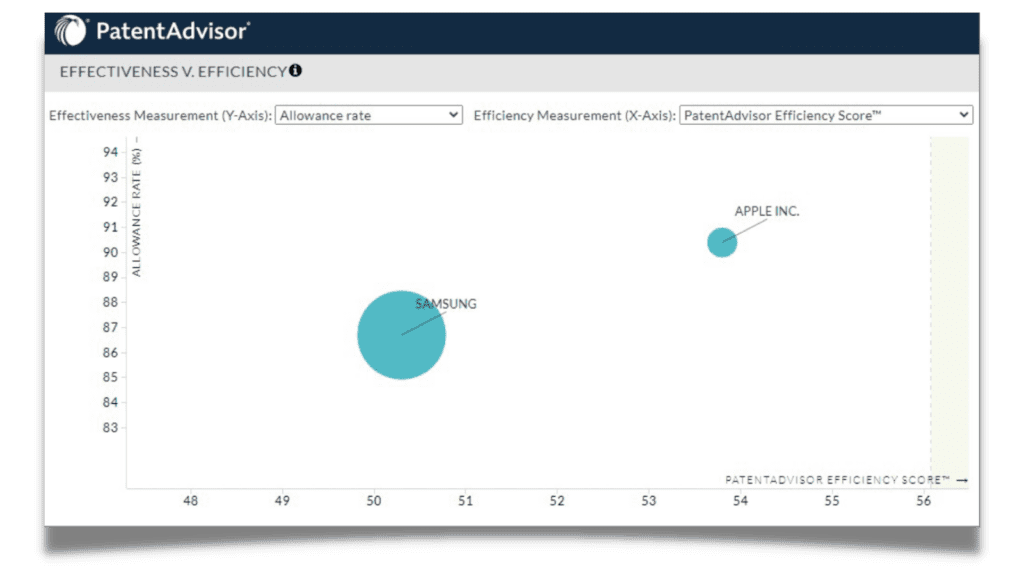Select the Samsung bubble on the chart
The width and height of the screenshot is (1024, 576).
(x=401, y=335)
